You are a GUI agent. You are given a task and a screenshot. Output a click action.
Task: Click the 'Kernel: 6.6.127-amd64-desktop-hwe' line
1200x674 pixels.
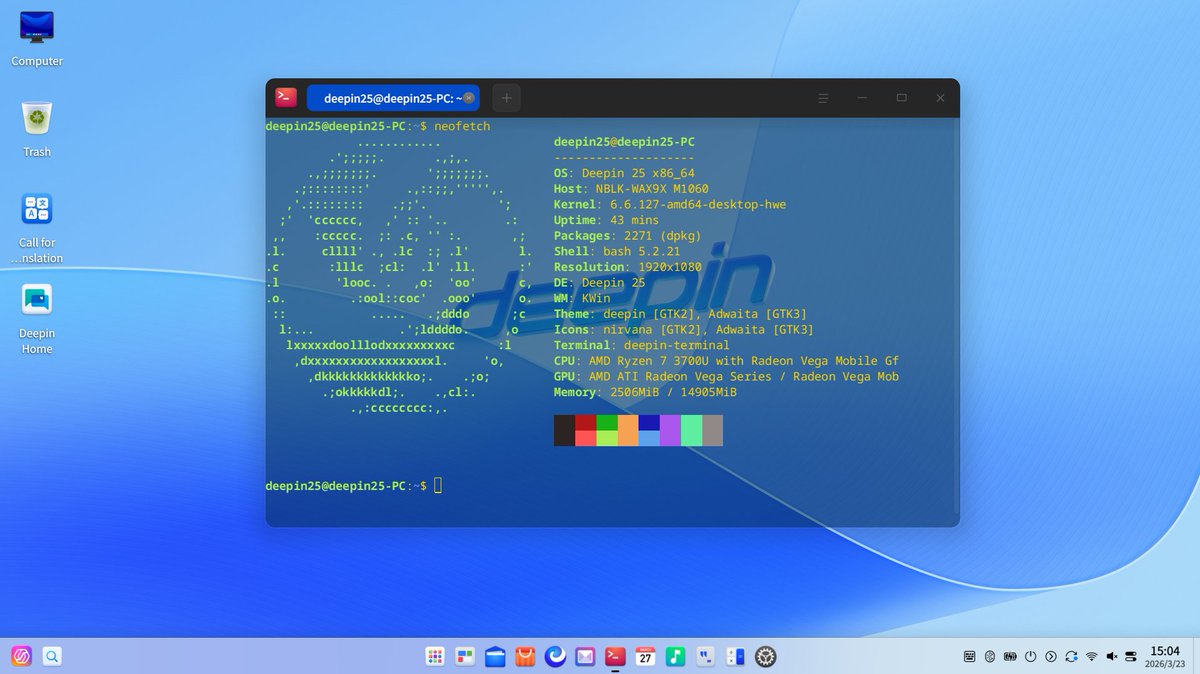click(x=670, y=205)
